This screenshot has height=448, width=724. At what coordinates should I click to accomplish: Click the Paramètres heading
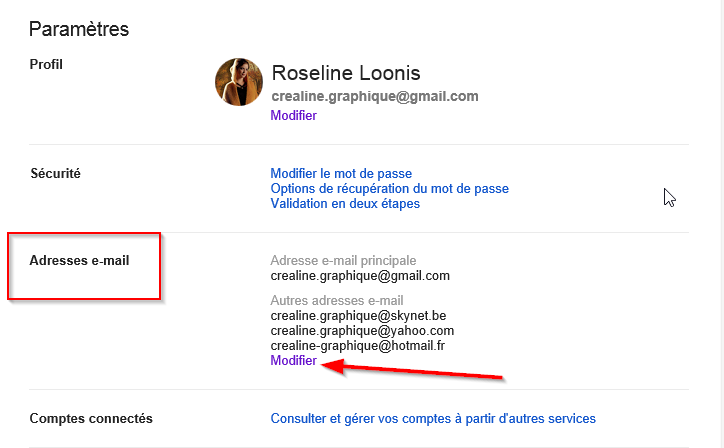(79, 29)
